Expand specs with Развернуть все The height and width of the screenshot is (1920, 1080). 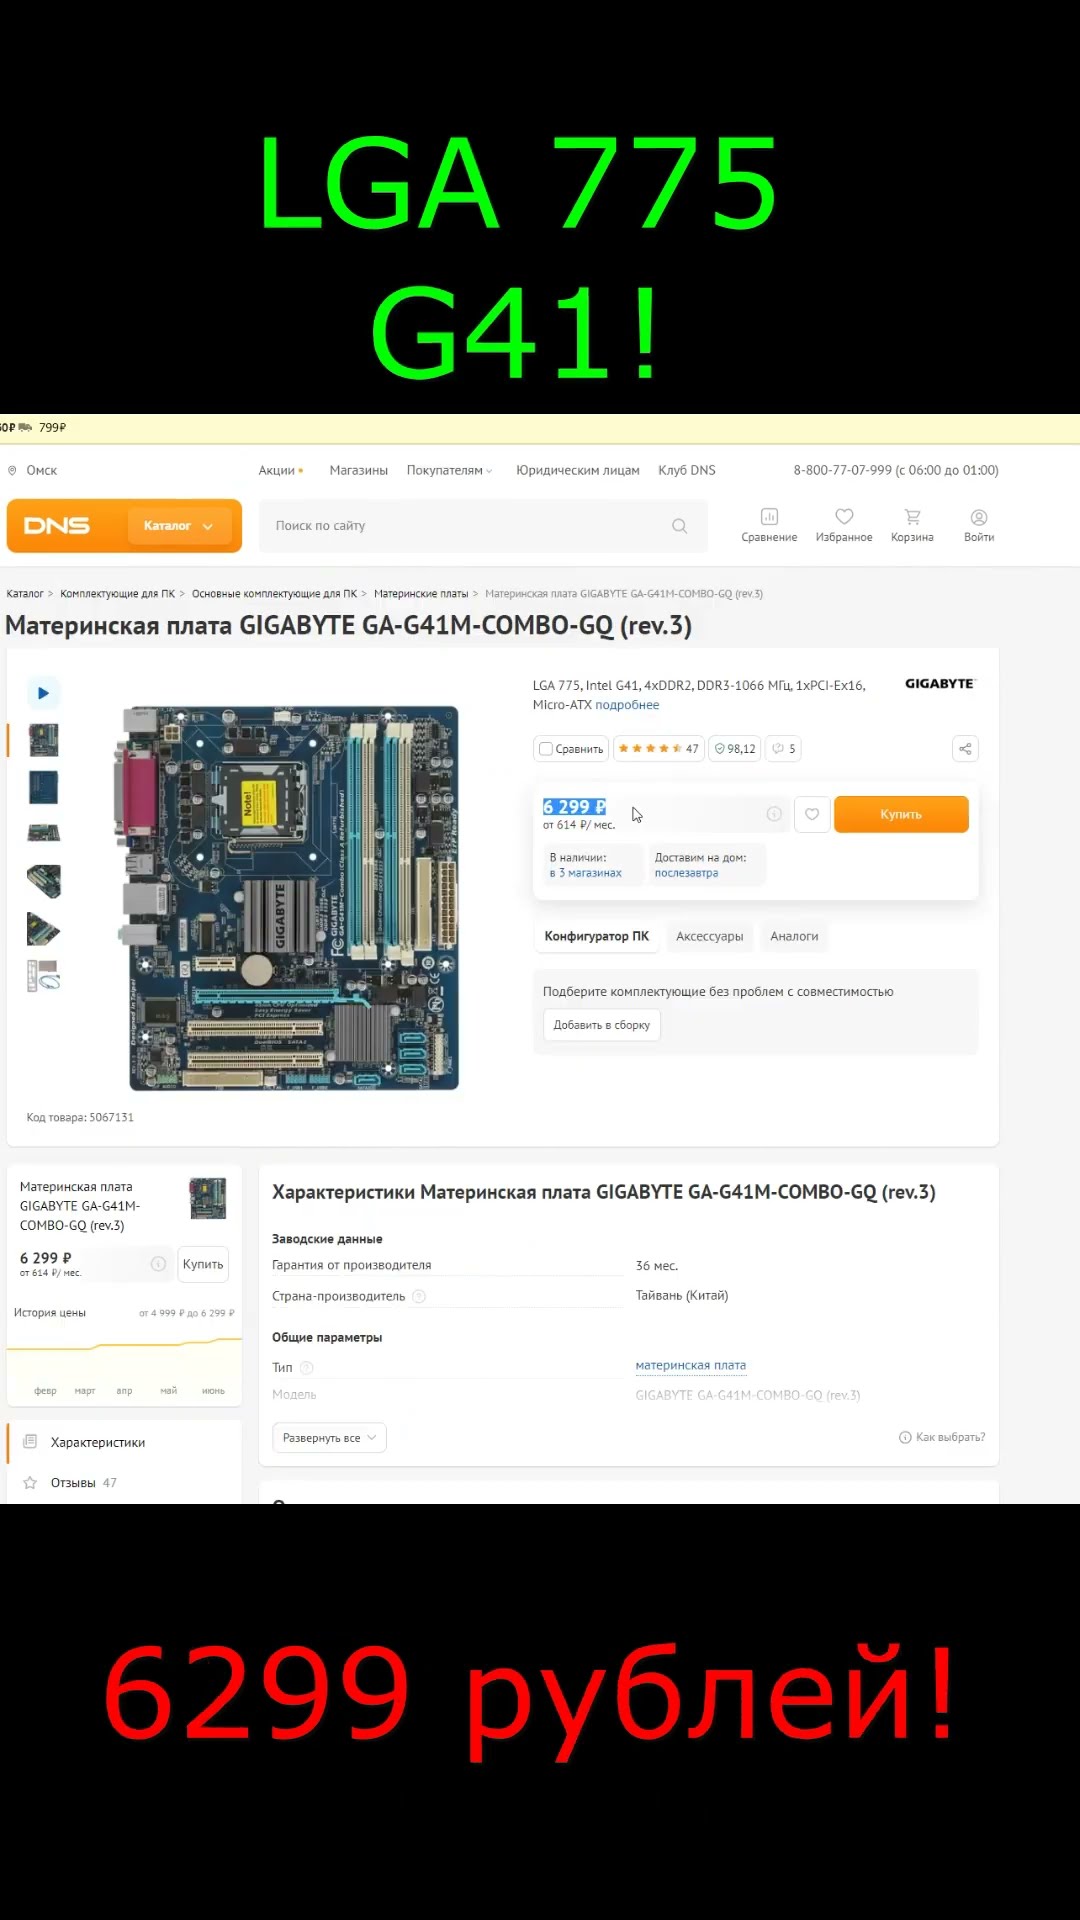(x=329, y=1438)
